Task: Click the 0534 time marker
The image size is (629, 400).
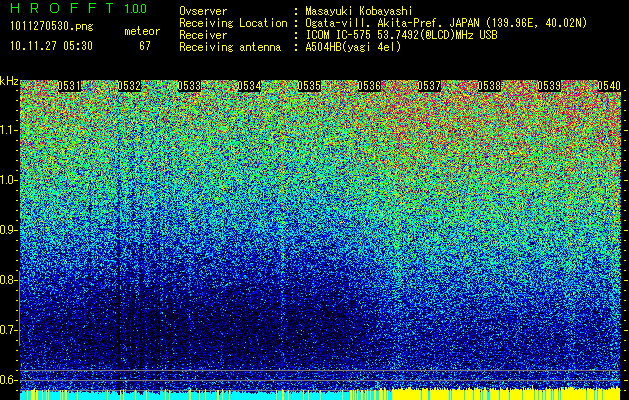Action: pos(249,86)
